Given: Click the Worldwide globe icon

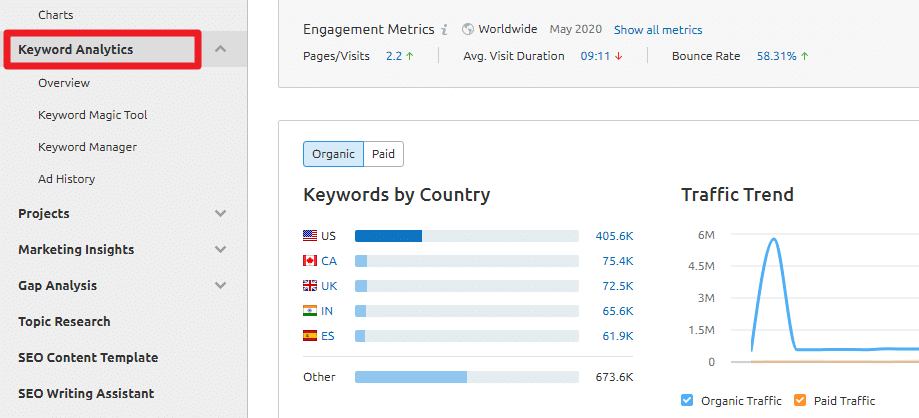Looking at the screenshot, I should (x=467, y=29).
